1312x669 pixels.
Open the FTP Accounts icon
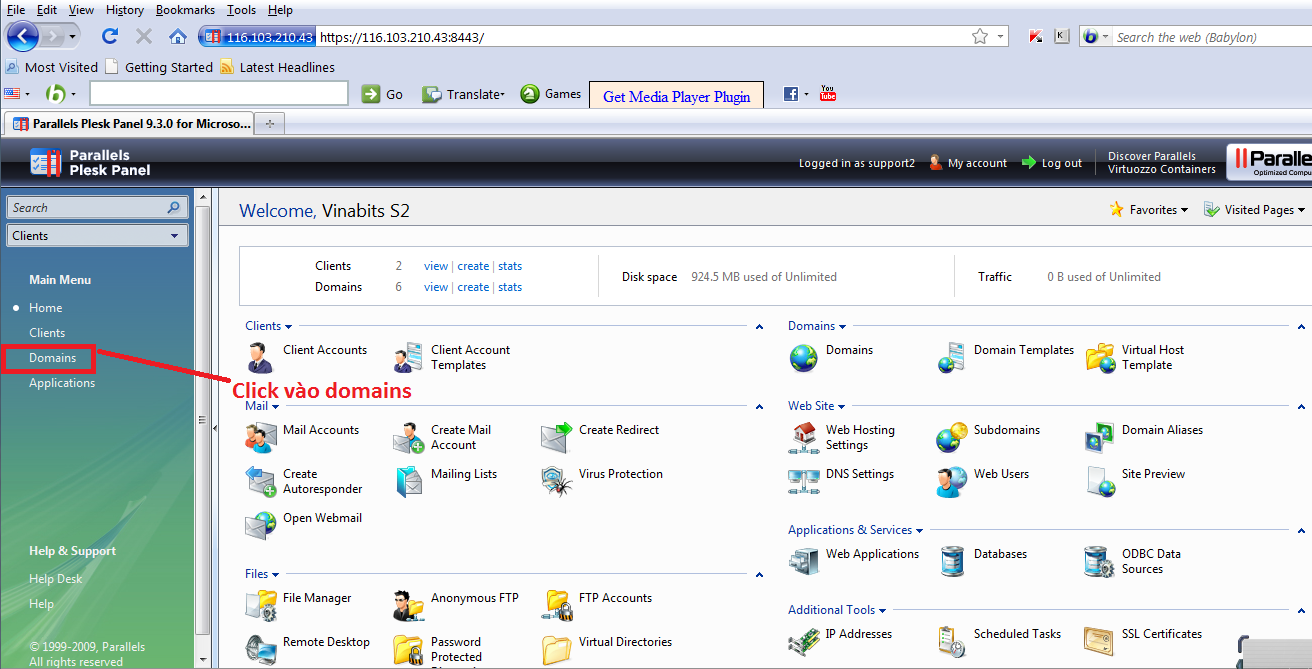(x=556, y=606)
